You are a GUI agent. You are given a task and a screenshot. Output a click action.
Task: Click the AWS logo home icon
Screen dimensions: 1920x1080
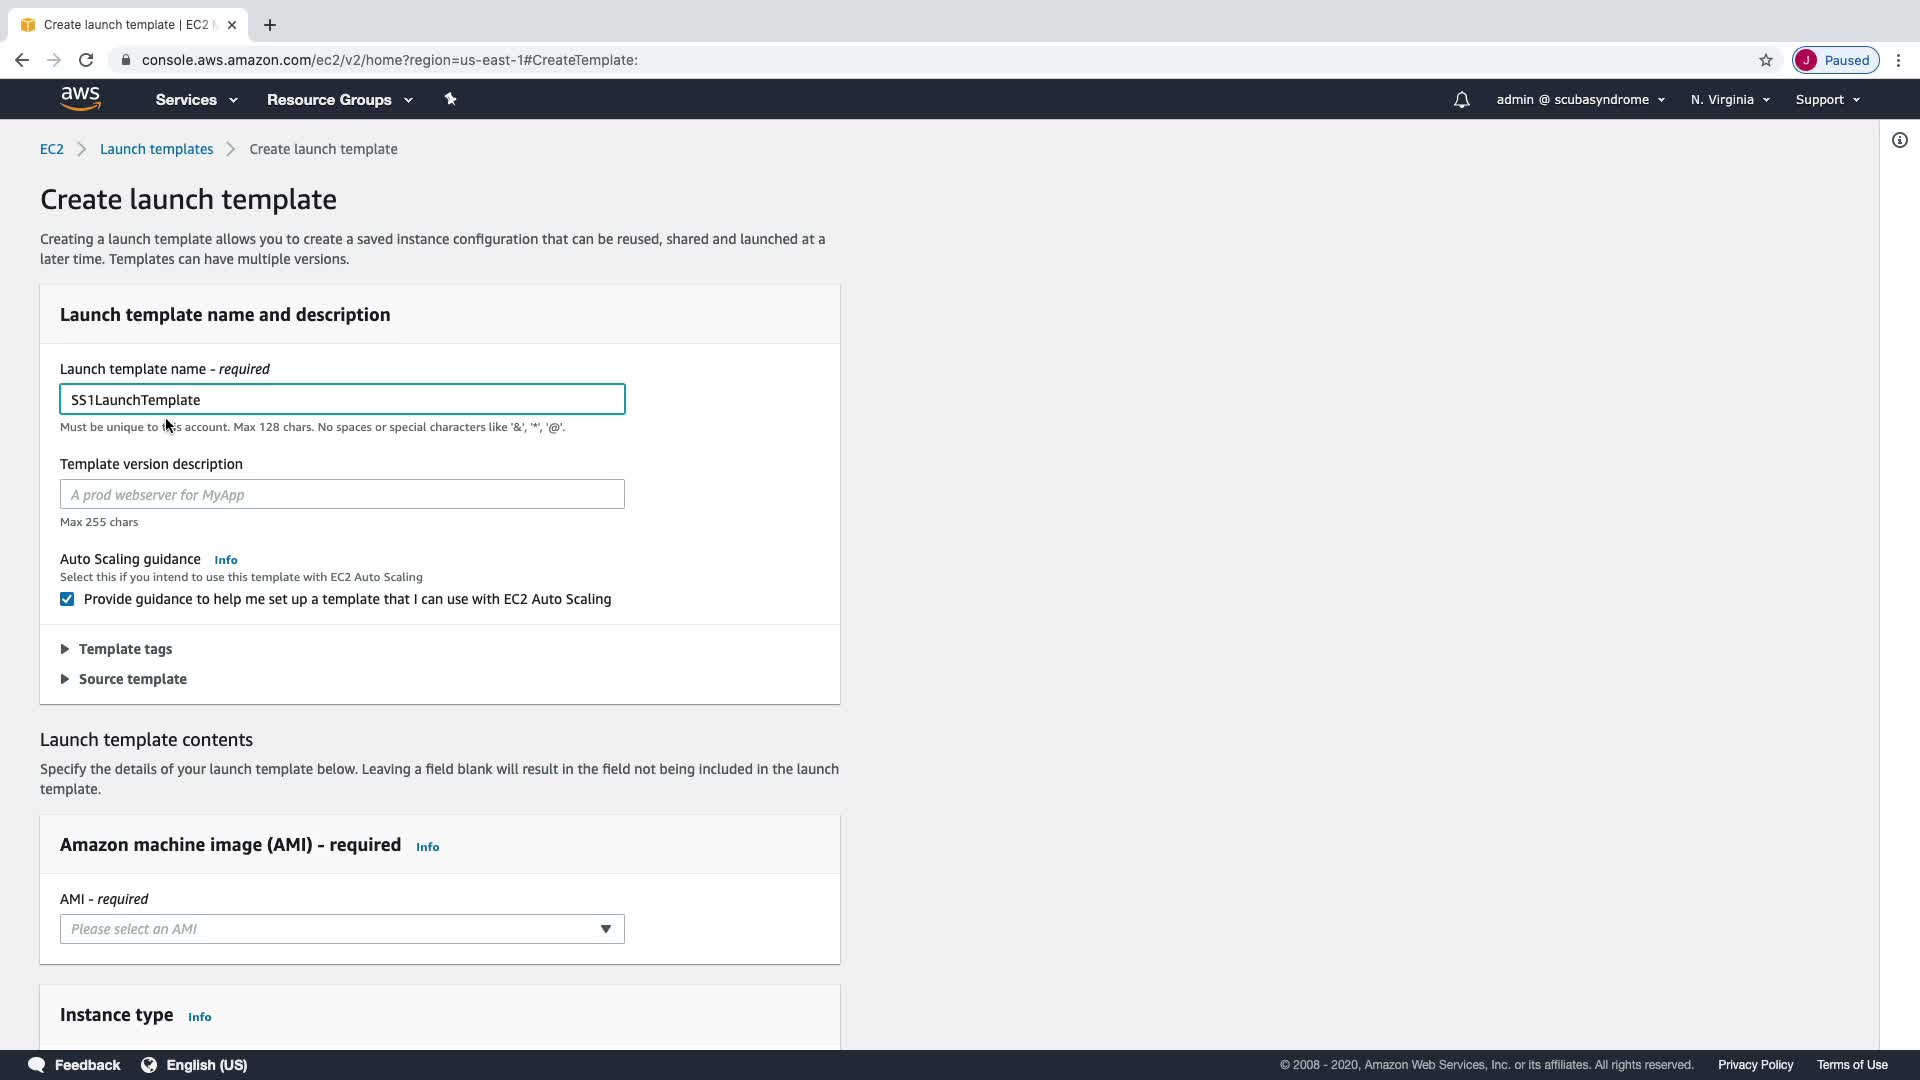click(80, 98)
